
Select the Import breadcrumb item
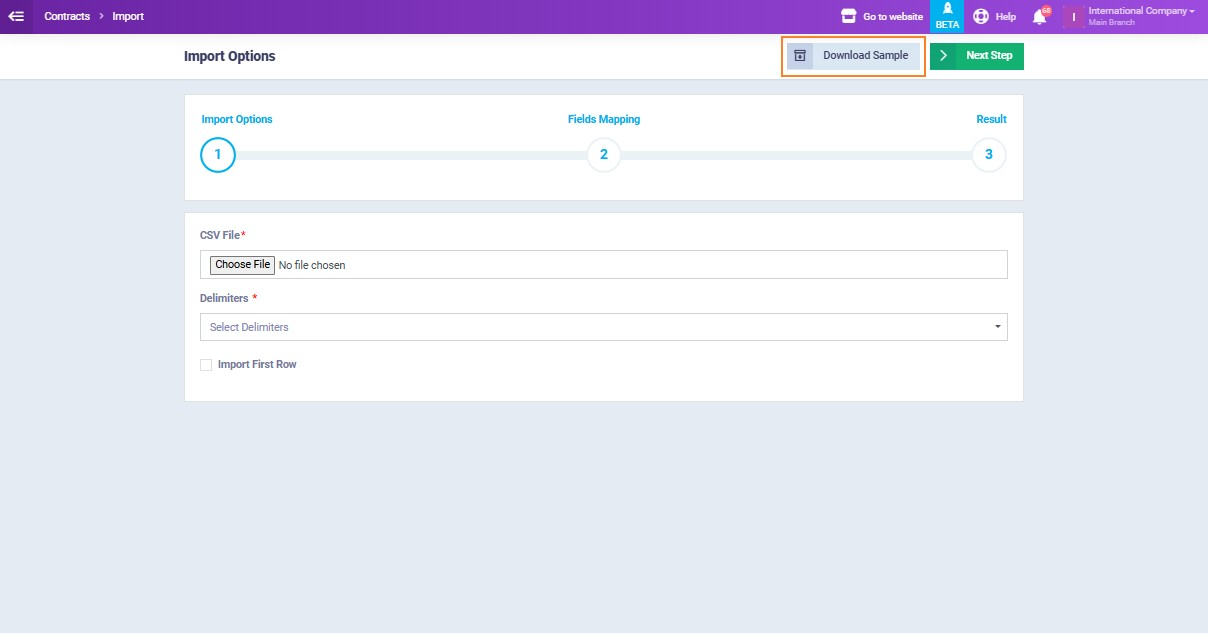pos(128,16)
